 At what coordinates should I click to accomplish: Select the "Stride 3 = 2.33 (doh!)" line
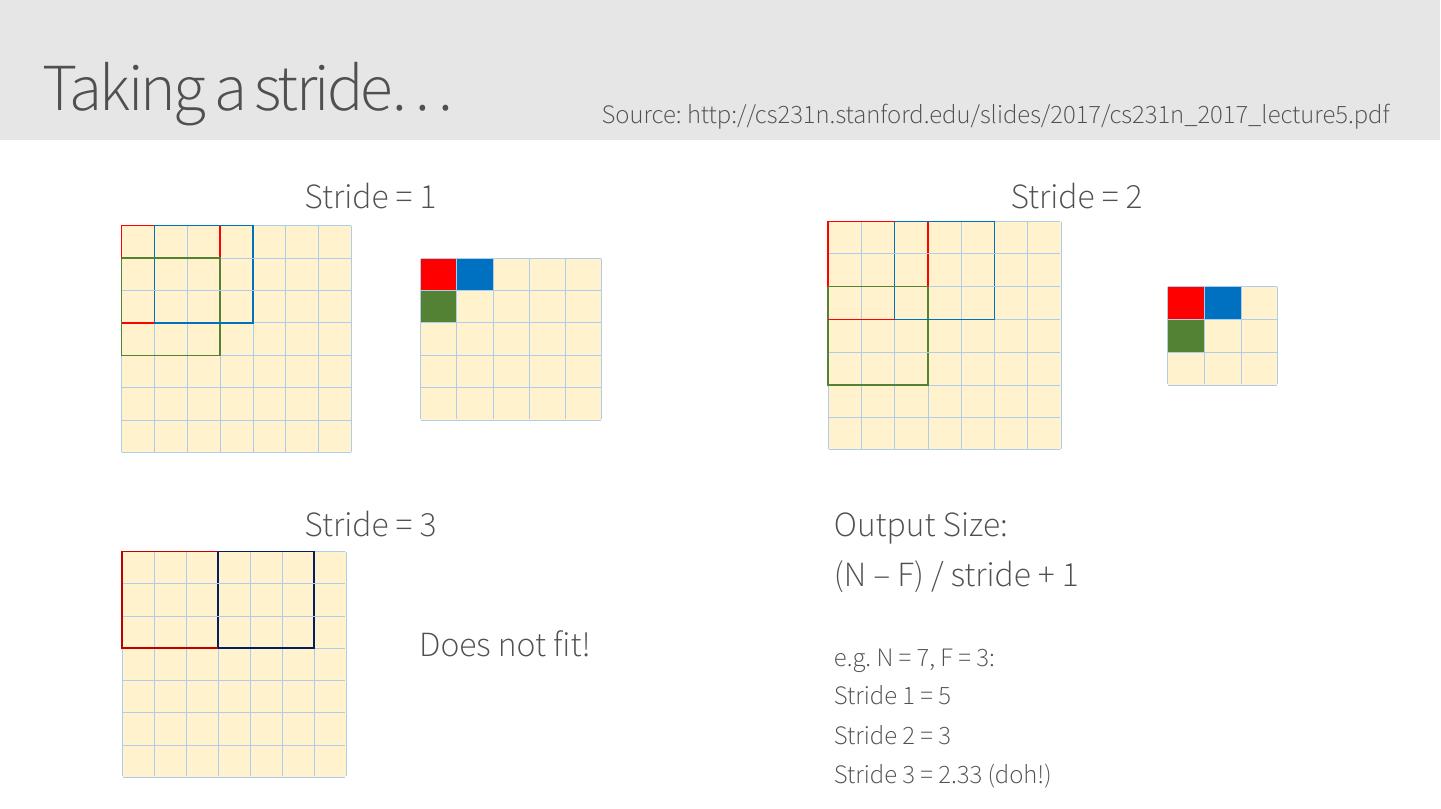(942, 774)
